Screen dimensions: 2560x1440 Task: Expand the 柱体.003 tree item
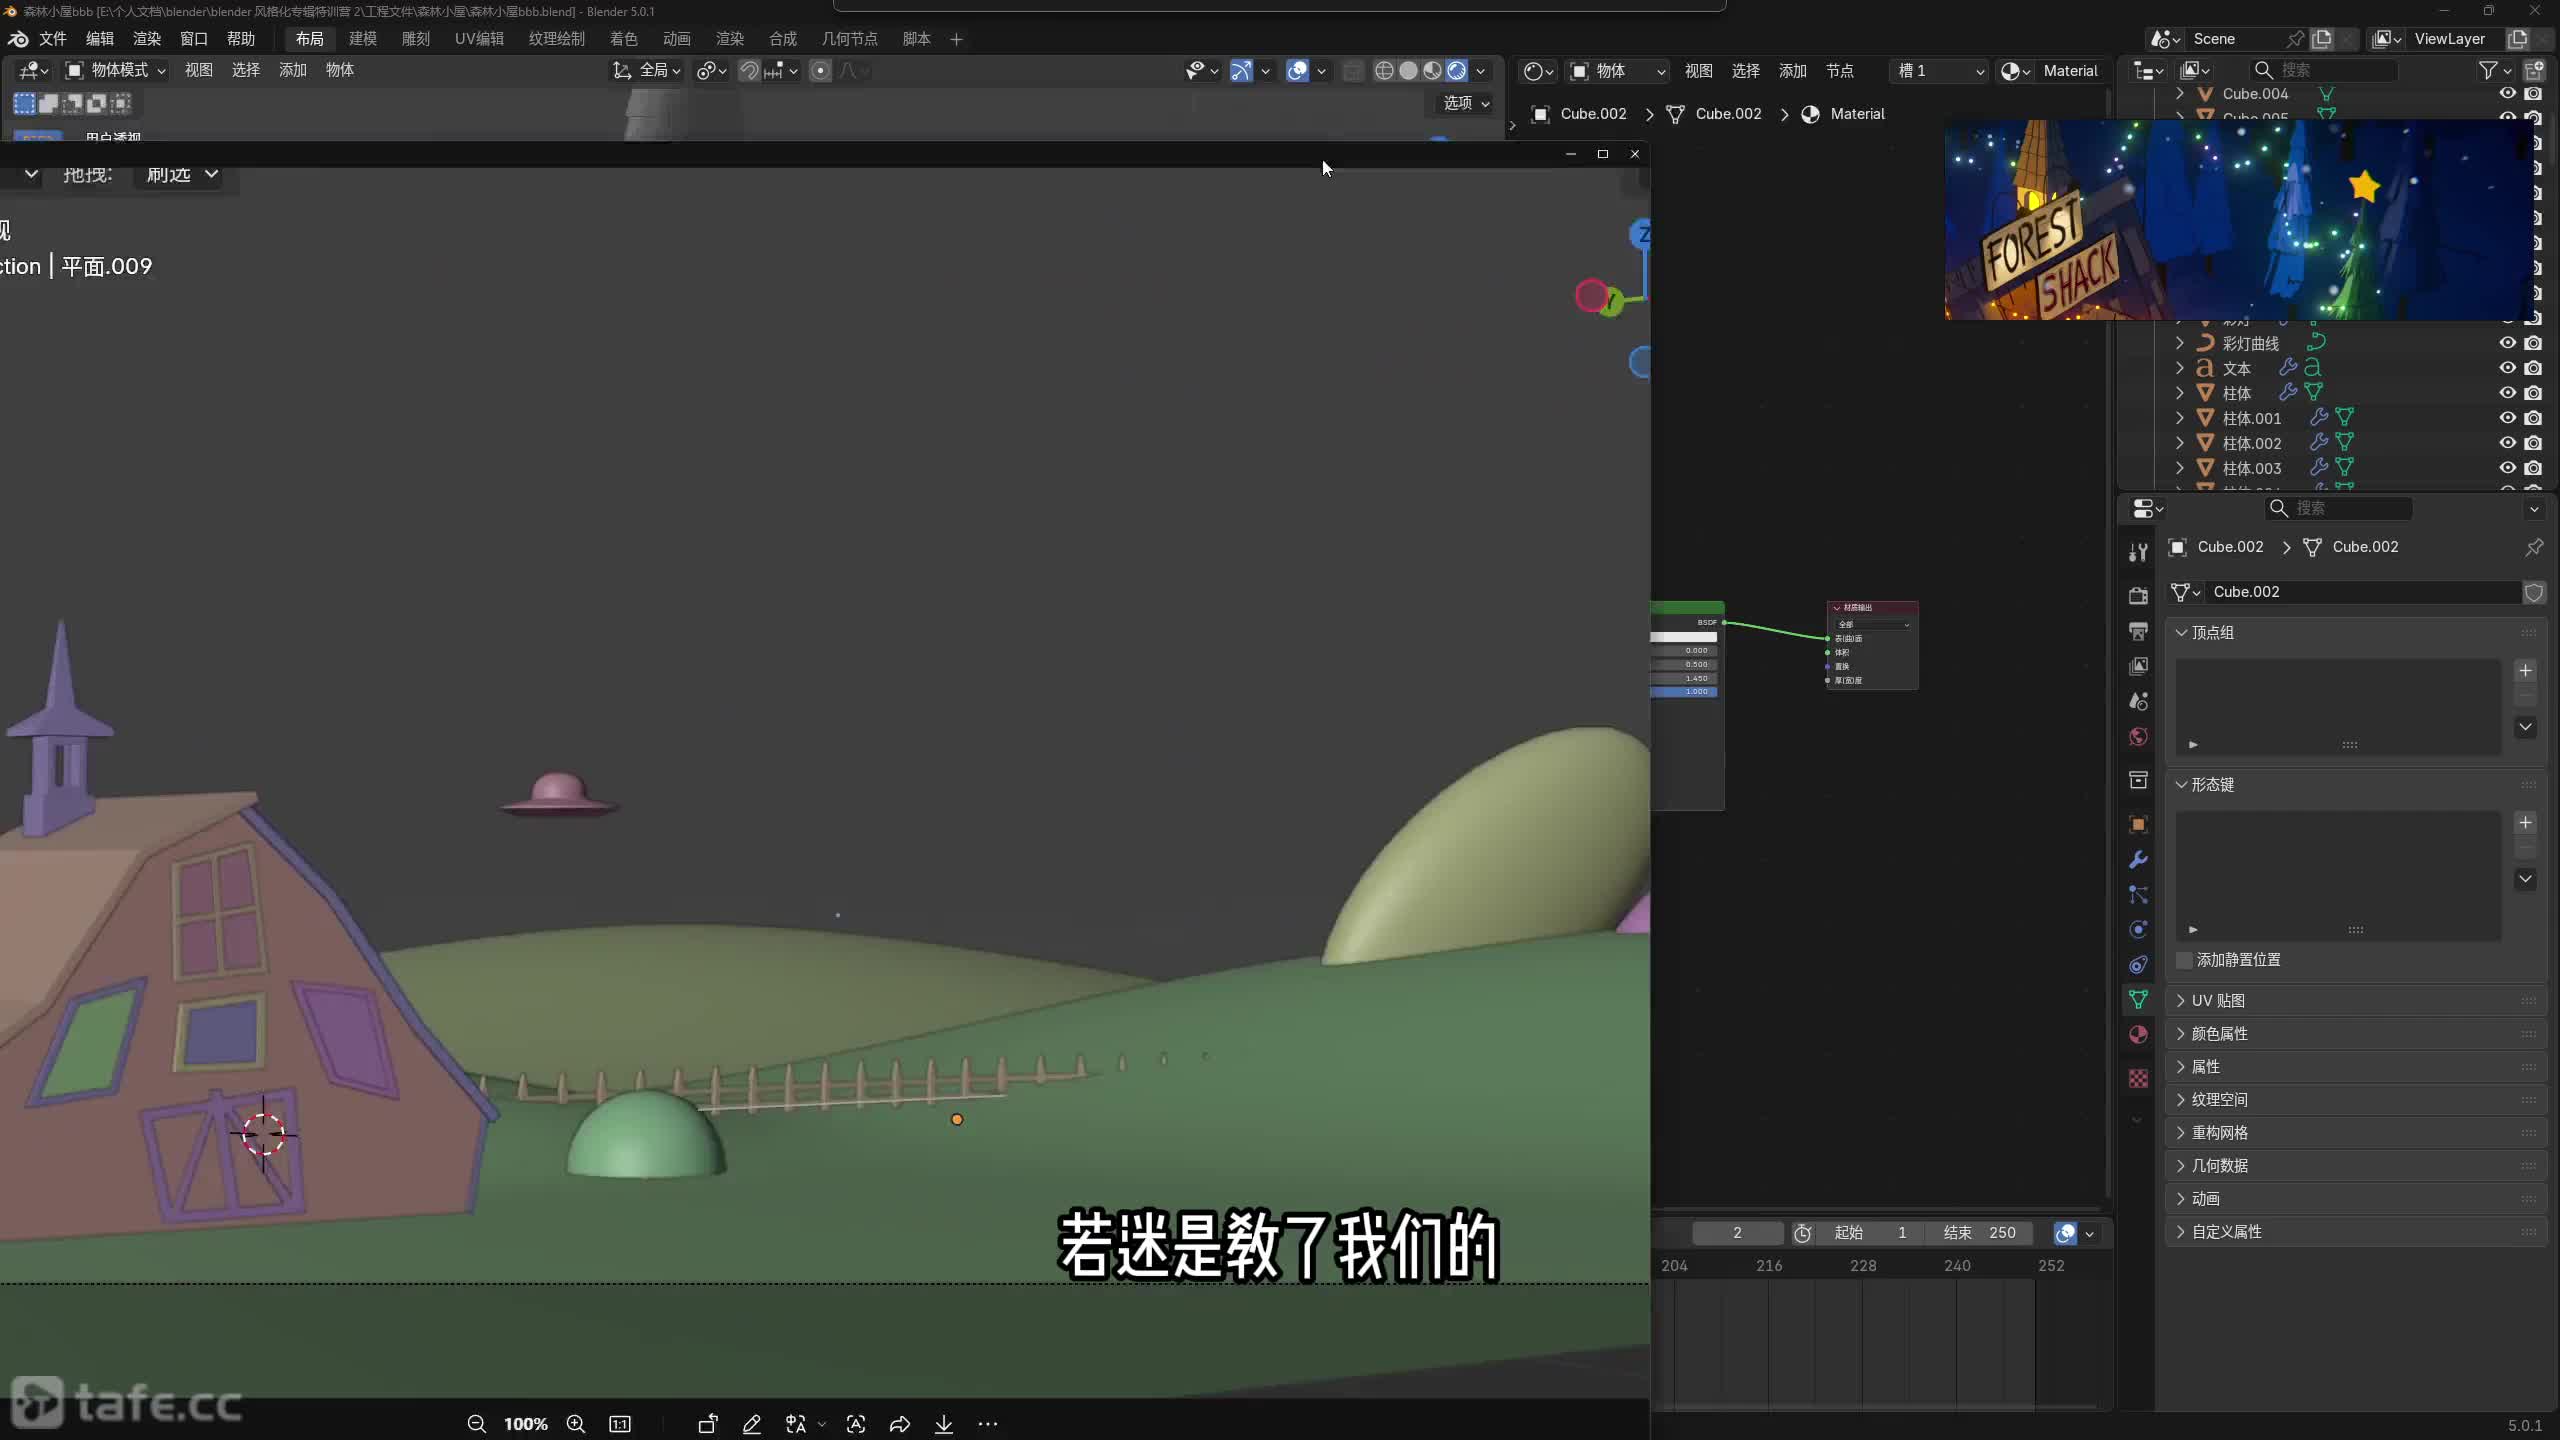pyautogui.click(x=2180, y=468)
